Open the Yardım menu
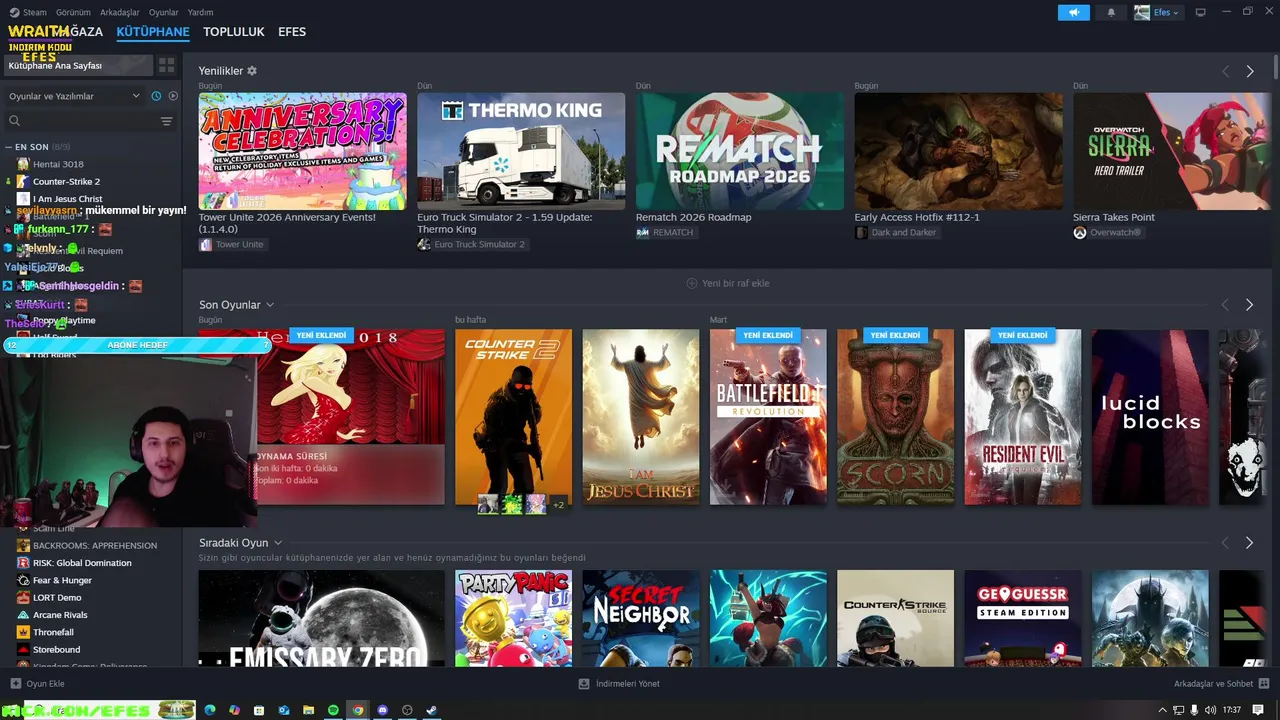This screenshot has height=720, width=1280. (200, 13)
